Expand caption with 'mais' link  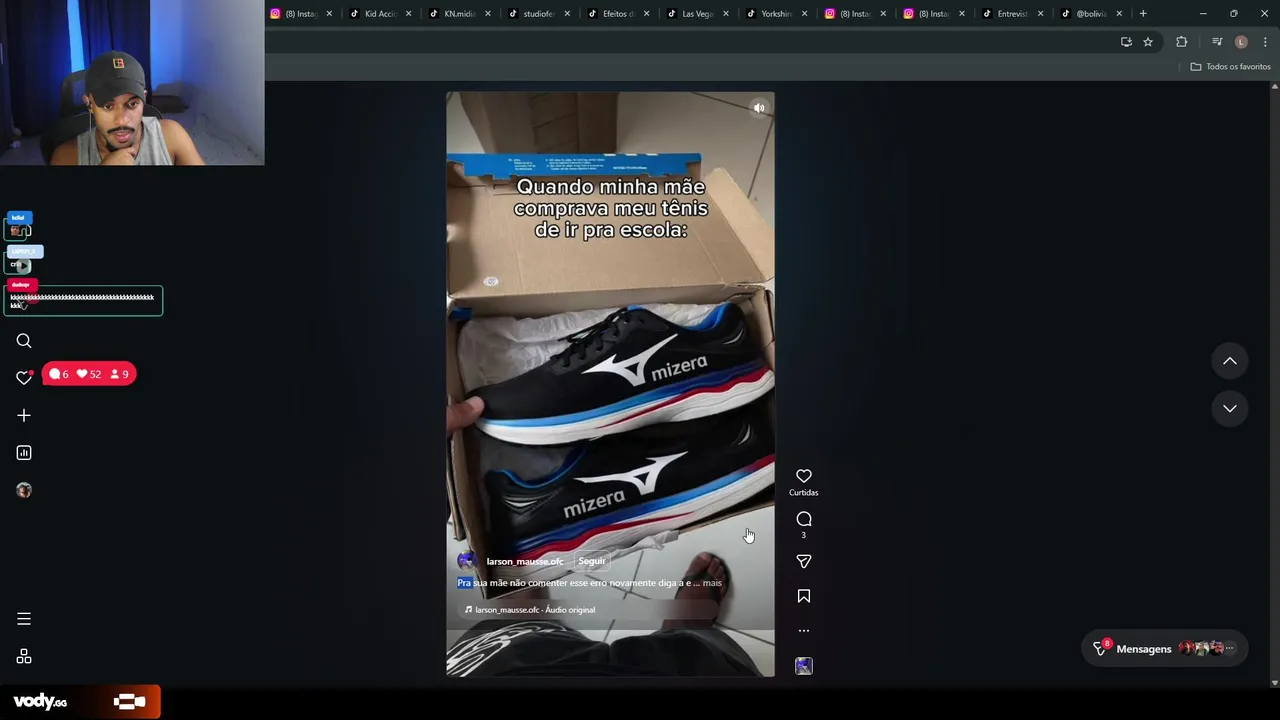click(x=712, y=583)
